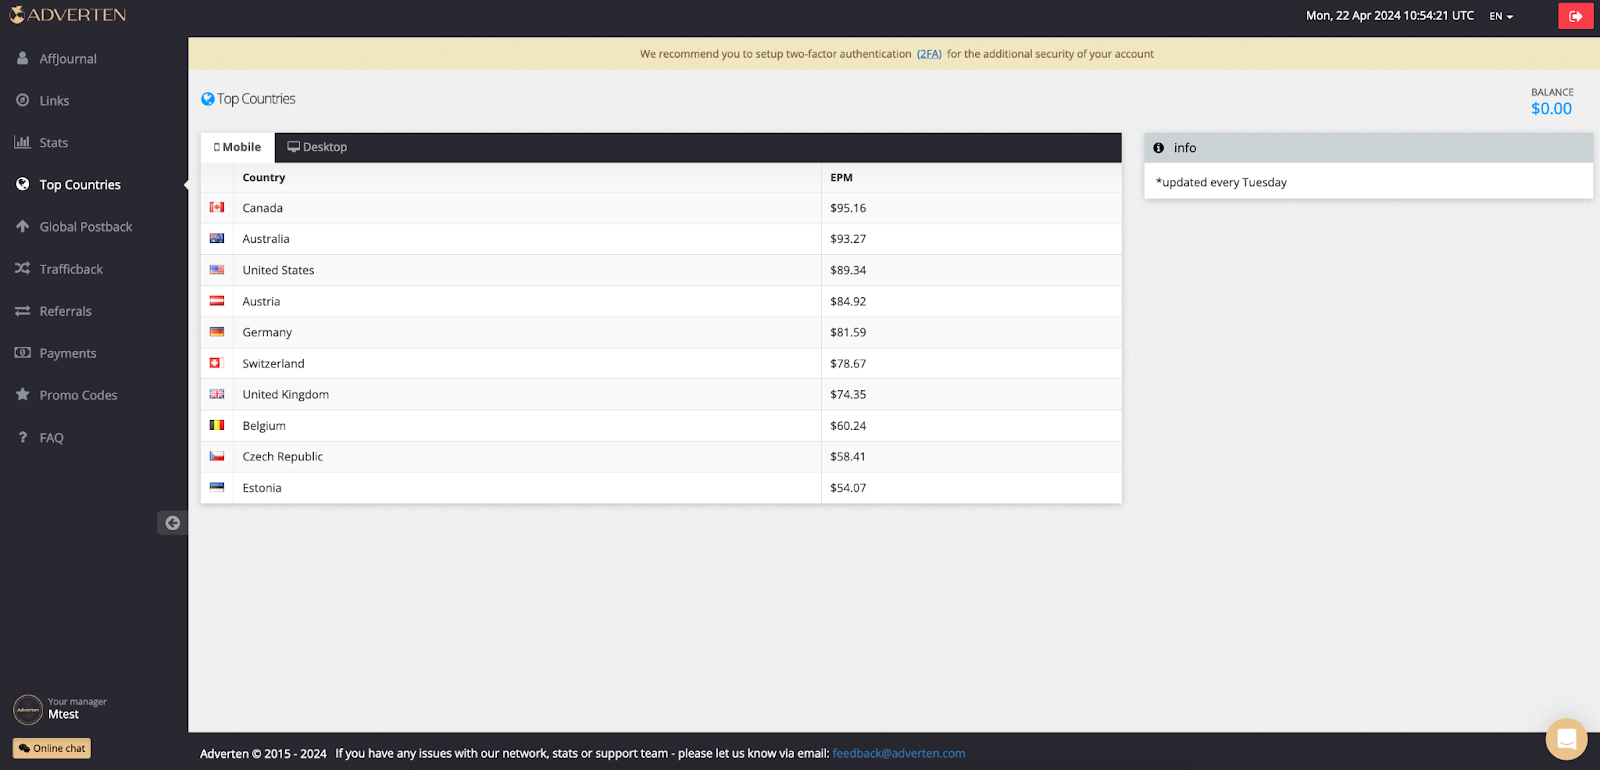1600x770 pixels.
Task: Click the $95.16 EPM value
Action: (848, 208)
